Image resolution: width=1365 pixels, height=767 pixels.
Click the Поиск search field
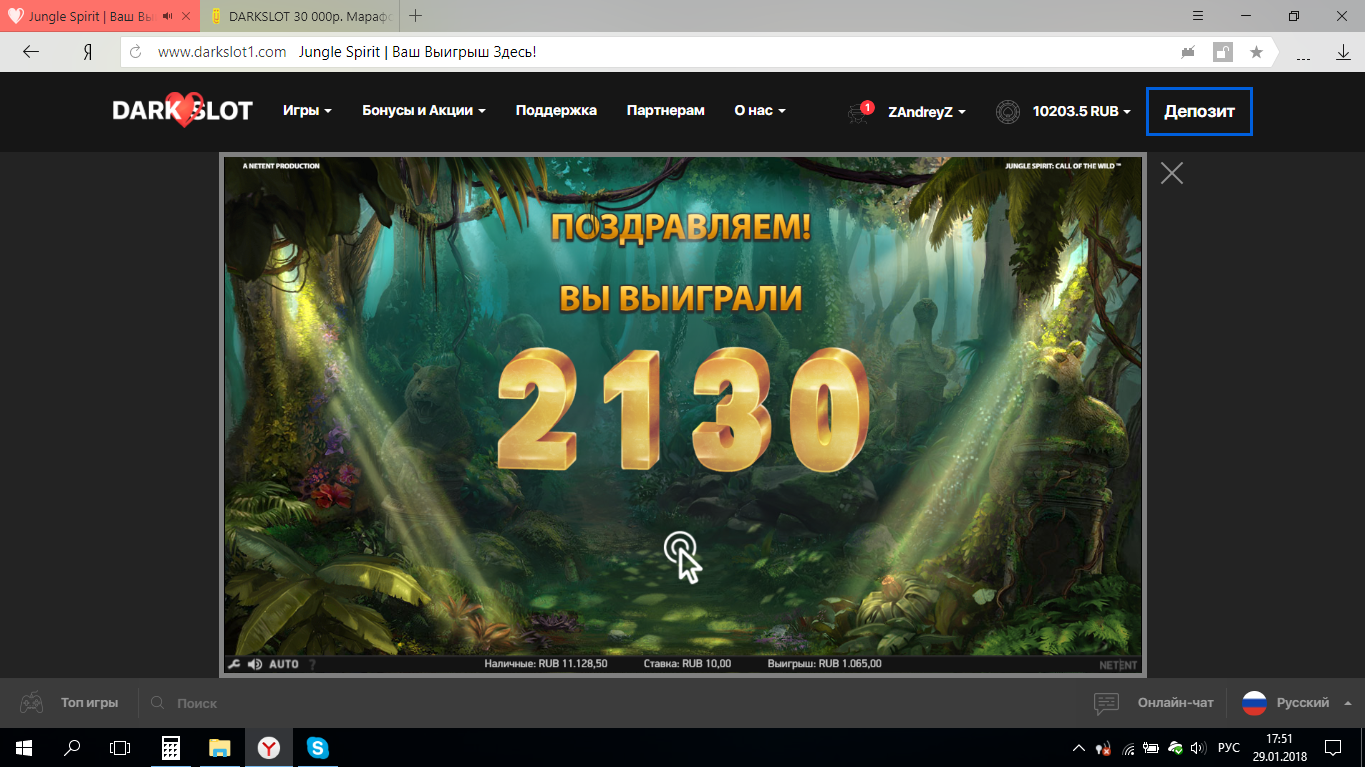coord(197,703)
